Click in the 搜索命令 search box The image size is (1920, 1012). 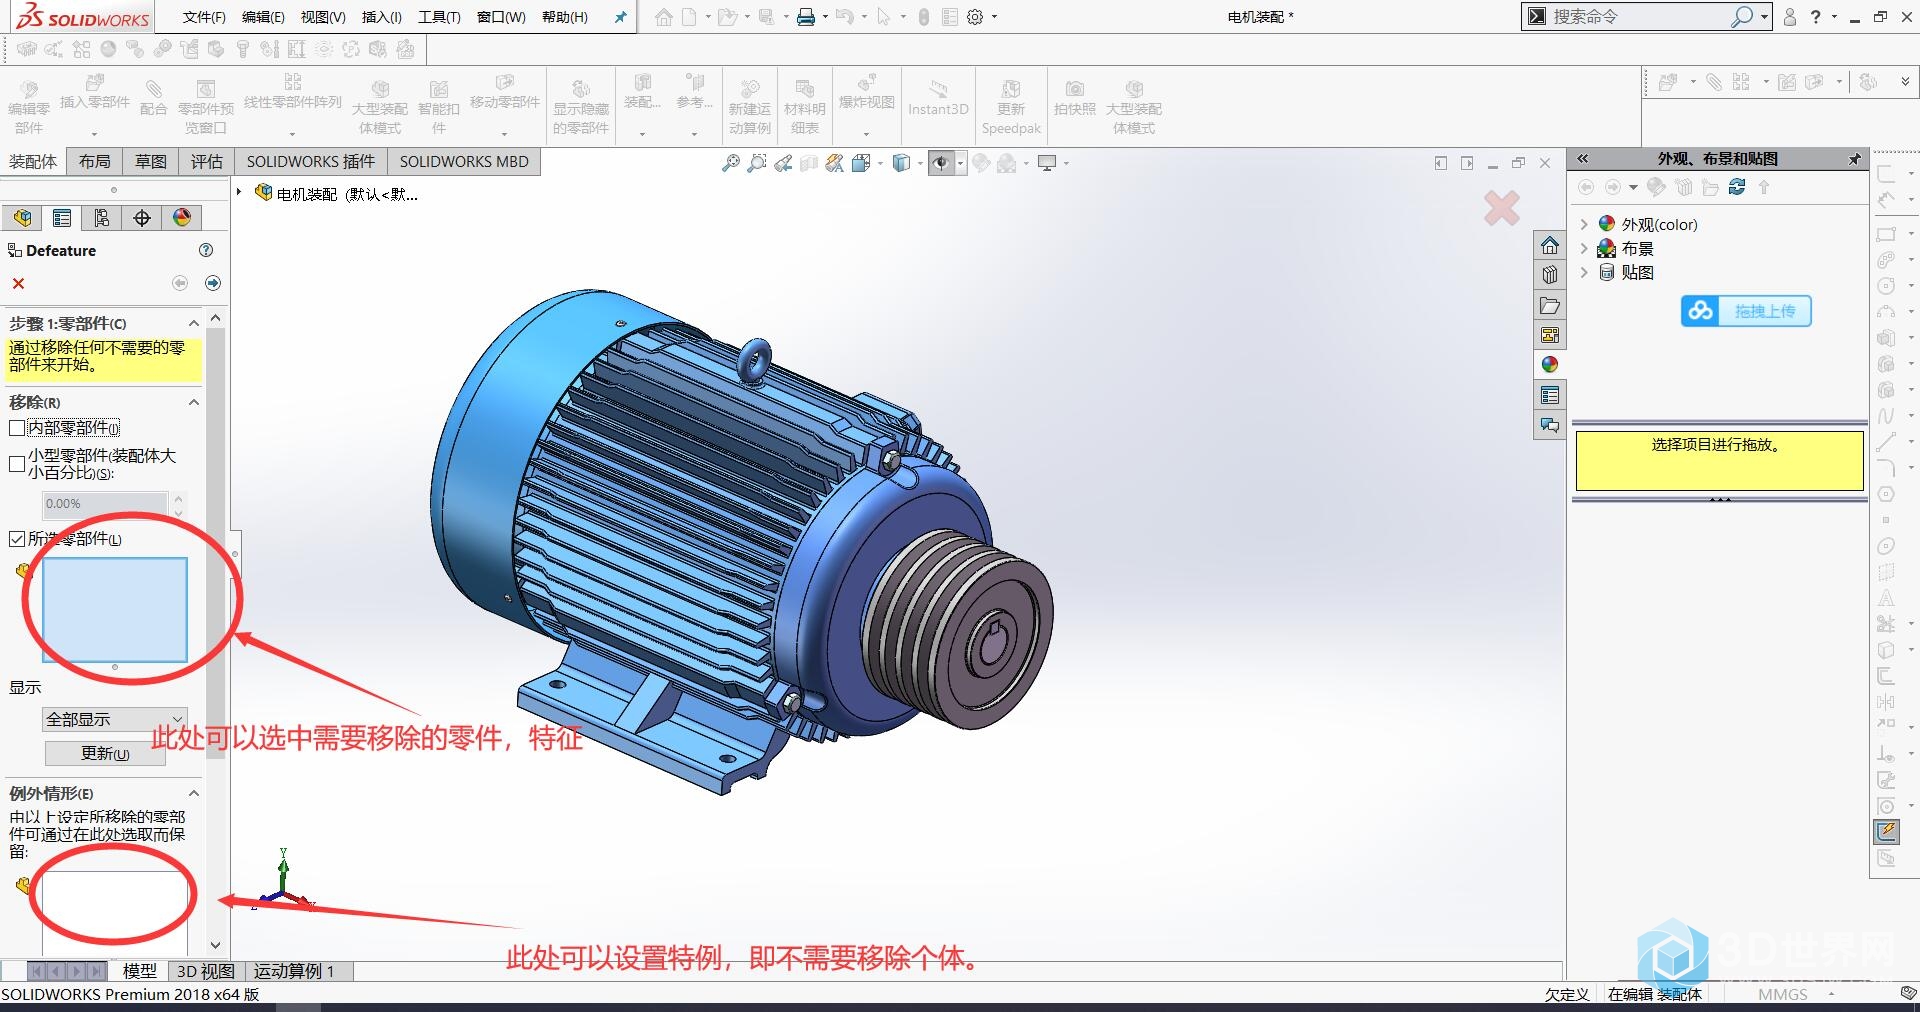(x=1640, y=17)
